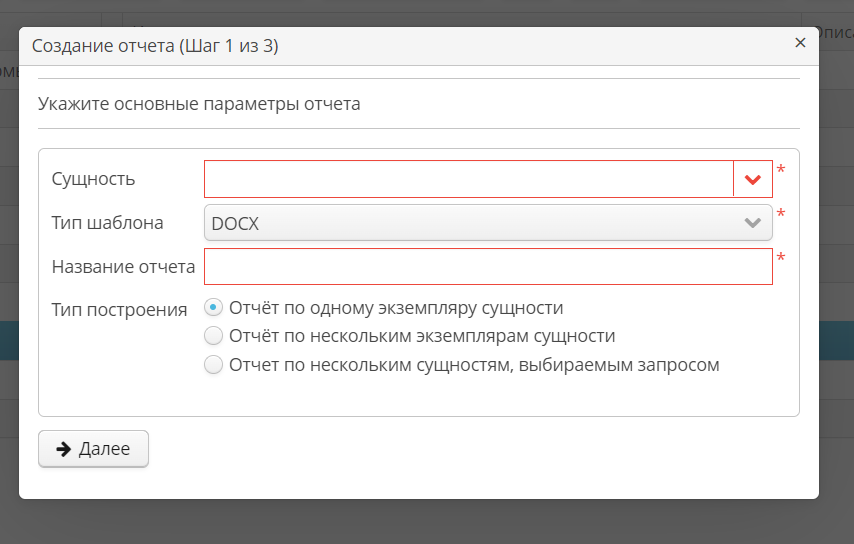Click heading Укажите основные параметры отчета

coord(199,103)
